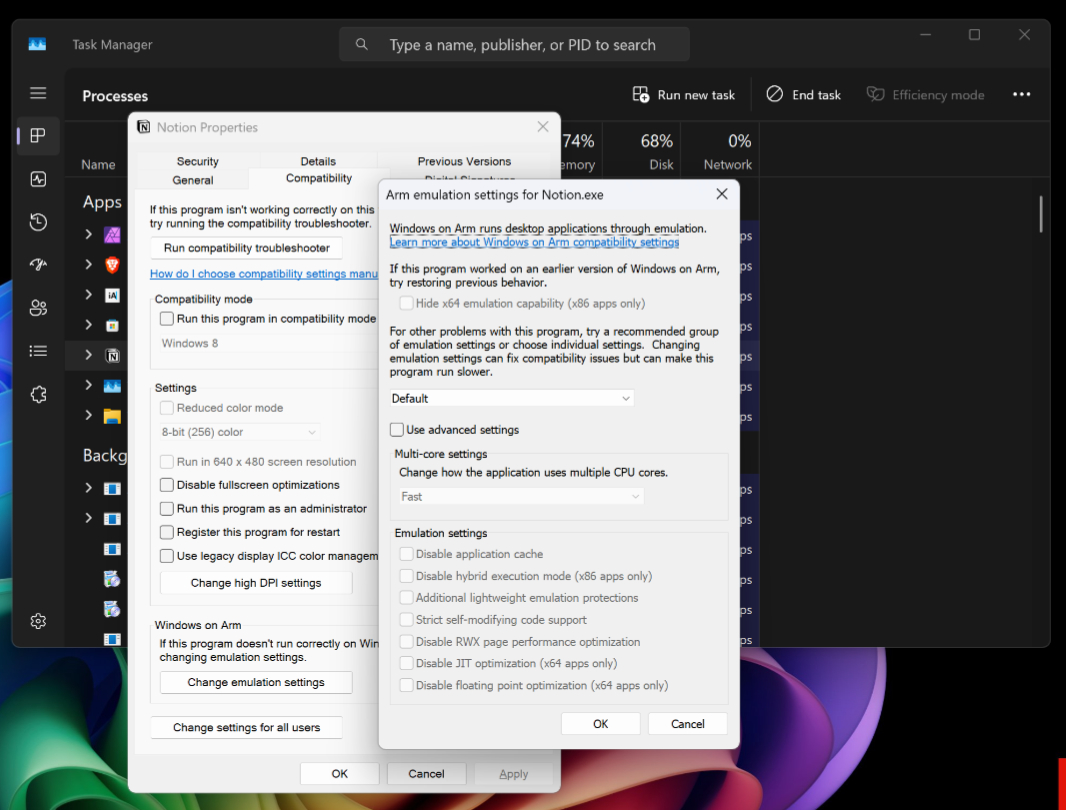Expand the Brave app process group
This screenshot has height=810, width=1066.
click(x=88, y=265)
